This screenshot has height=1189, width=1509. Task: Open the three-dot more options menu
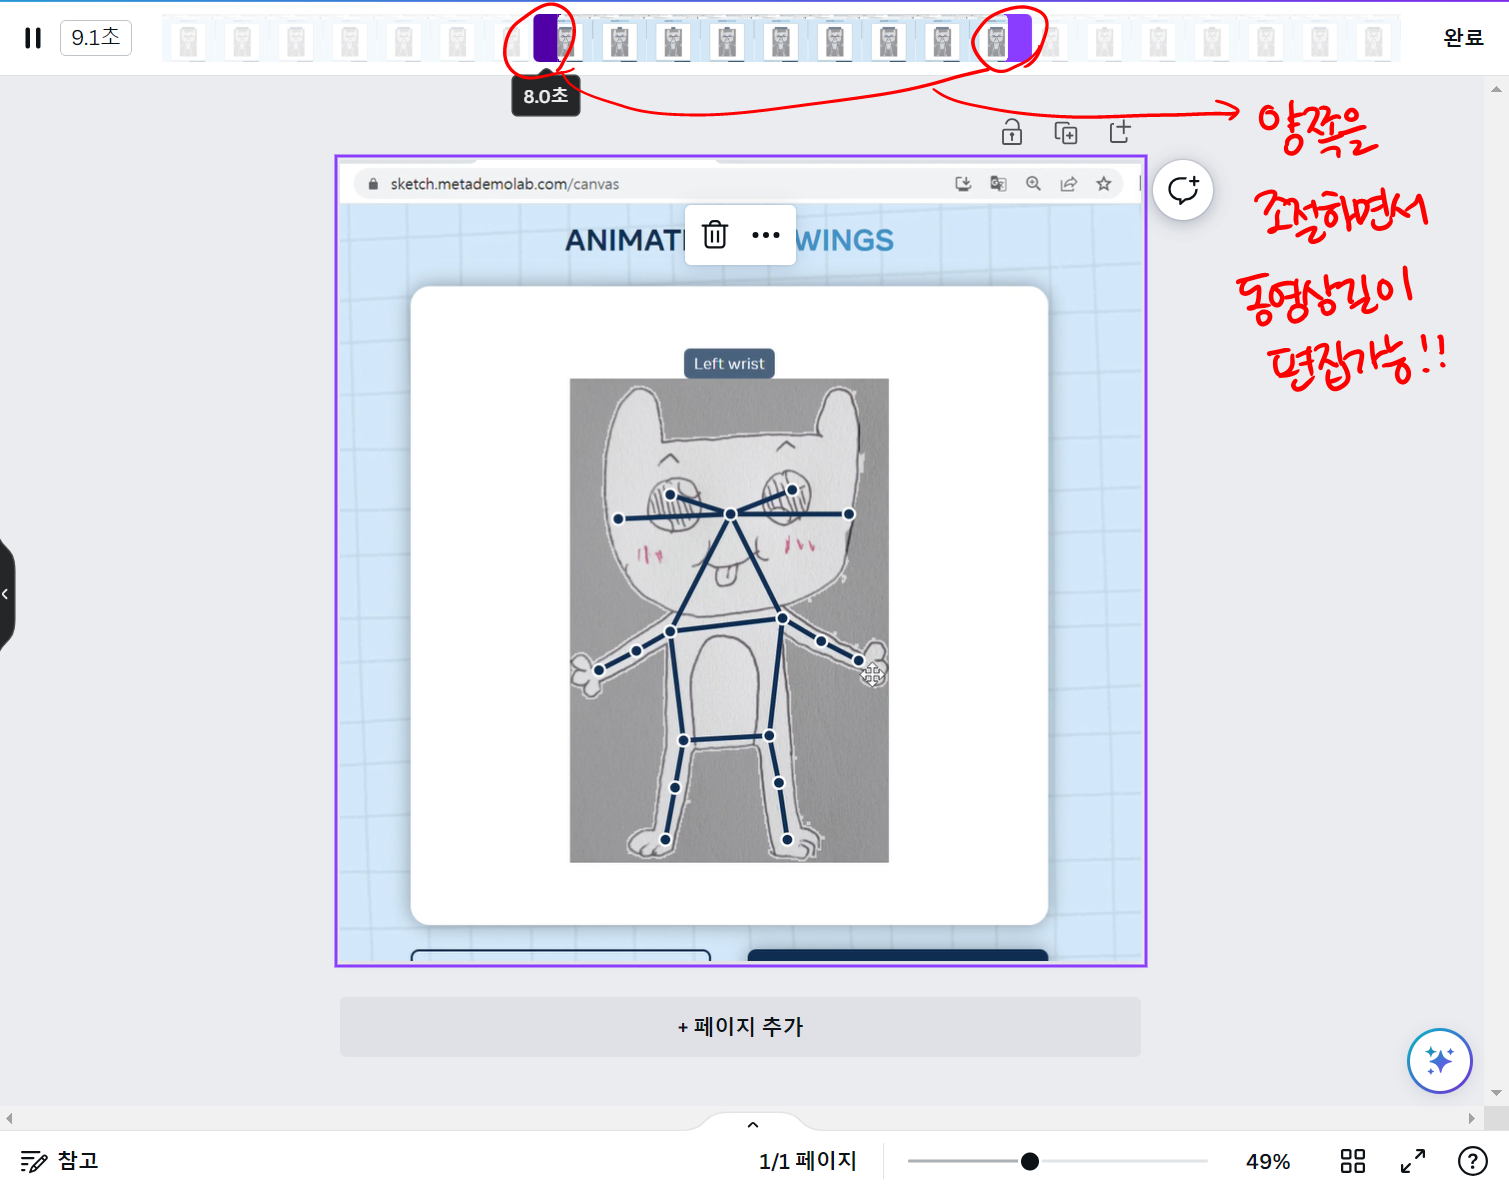point(765,234)
